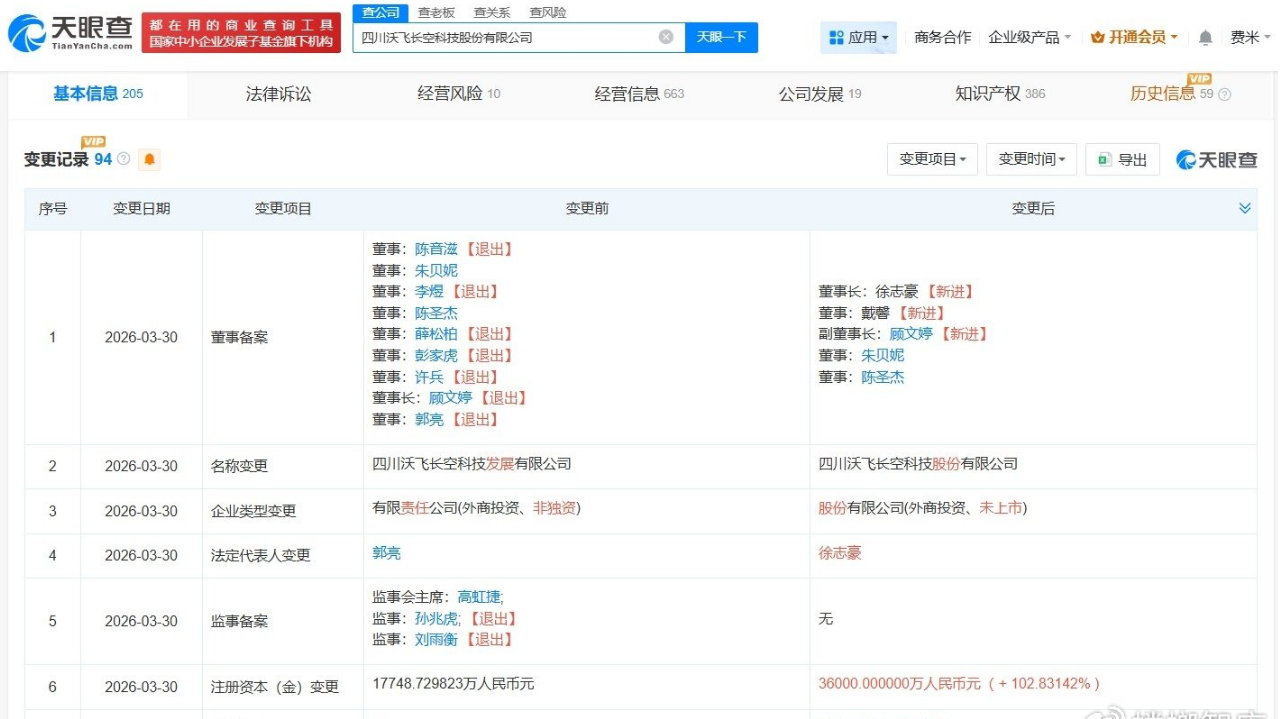The height and width of the screenshot is (719, 1280).
Task: Clear the search box with X icon
Action: [666, 37]
